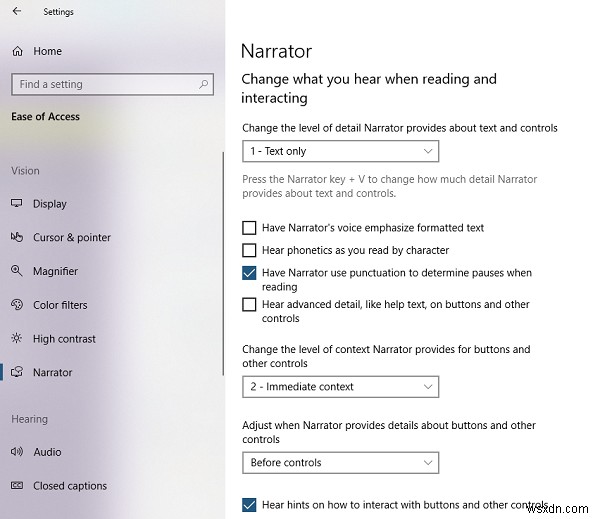This screenshot has height=519, width=600.
Task: Select the Narrator sidebar icon
Action: pos(17,372)
